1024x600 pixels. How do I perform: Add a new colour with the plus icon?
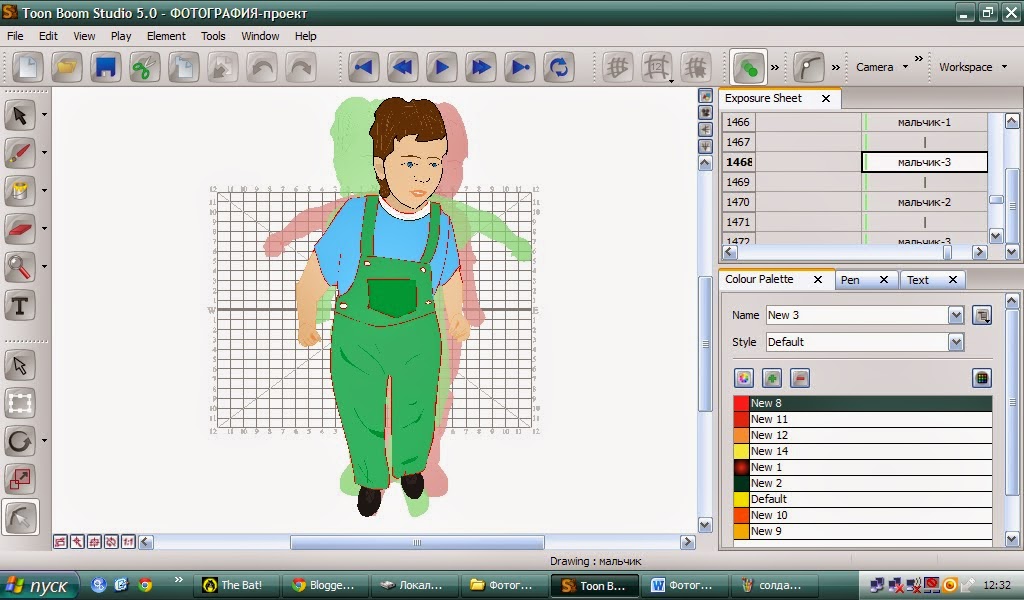point(771,378)
